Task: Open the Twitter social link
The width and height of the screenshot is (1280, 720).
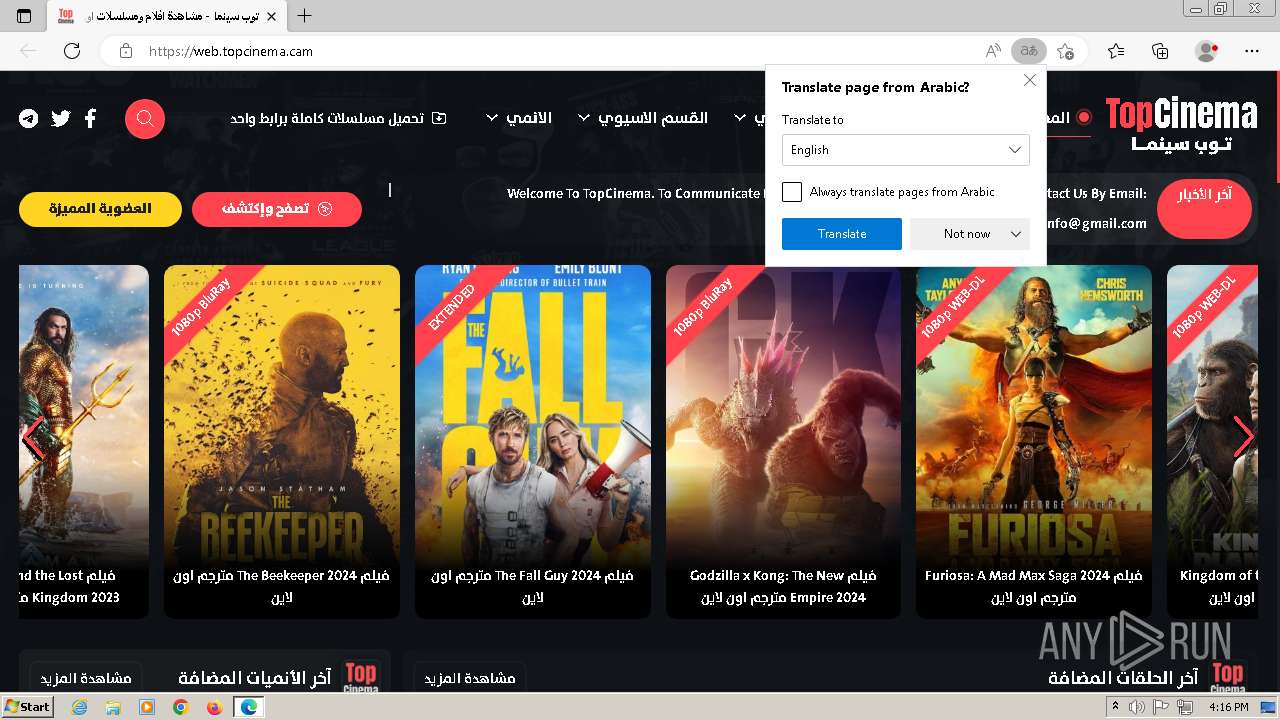Action: coord(61,119)
